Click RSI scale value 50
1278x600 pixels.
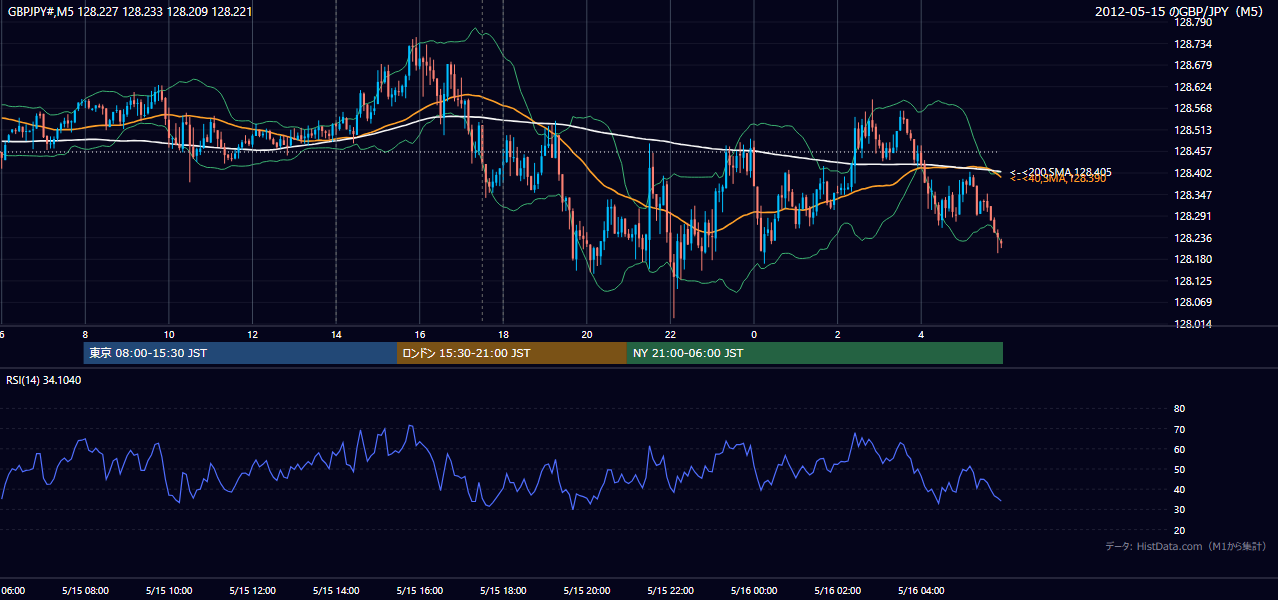[1179, 470]
